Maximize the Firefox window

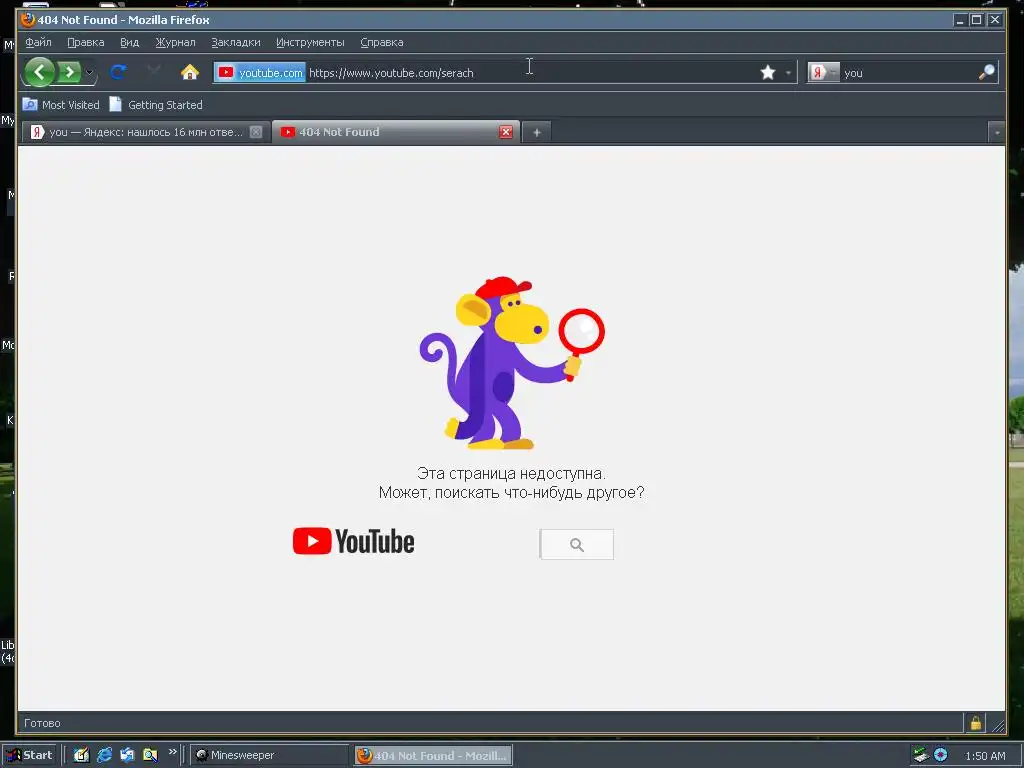pyautogui.click(x=976, y=20)
